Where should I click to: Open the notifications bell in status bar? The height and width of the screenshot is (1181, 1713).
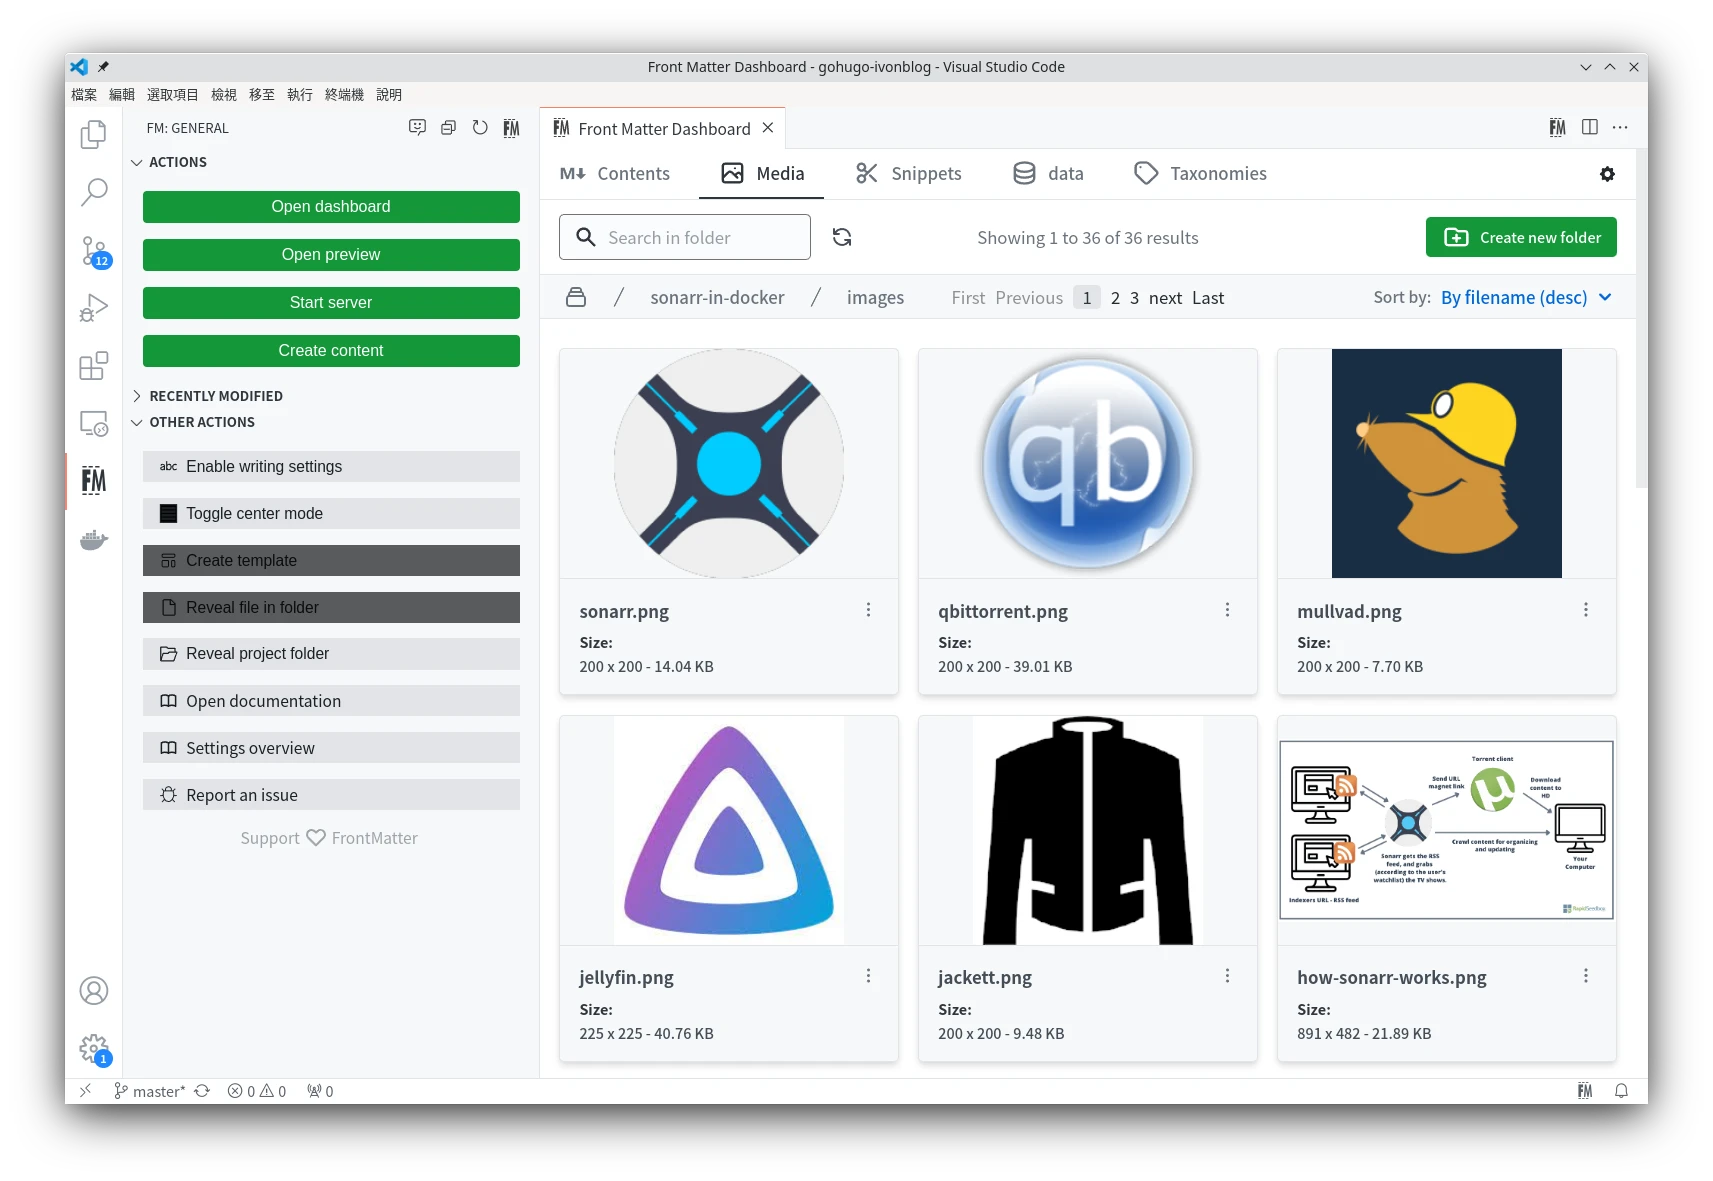tap(1621, 1091)
